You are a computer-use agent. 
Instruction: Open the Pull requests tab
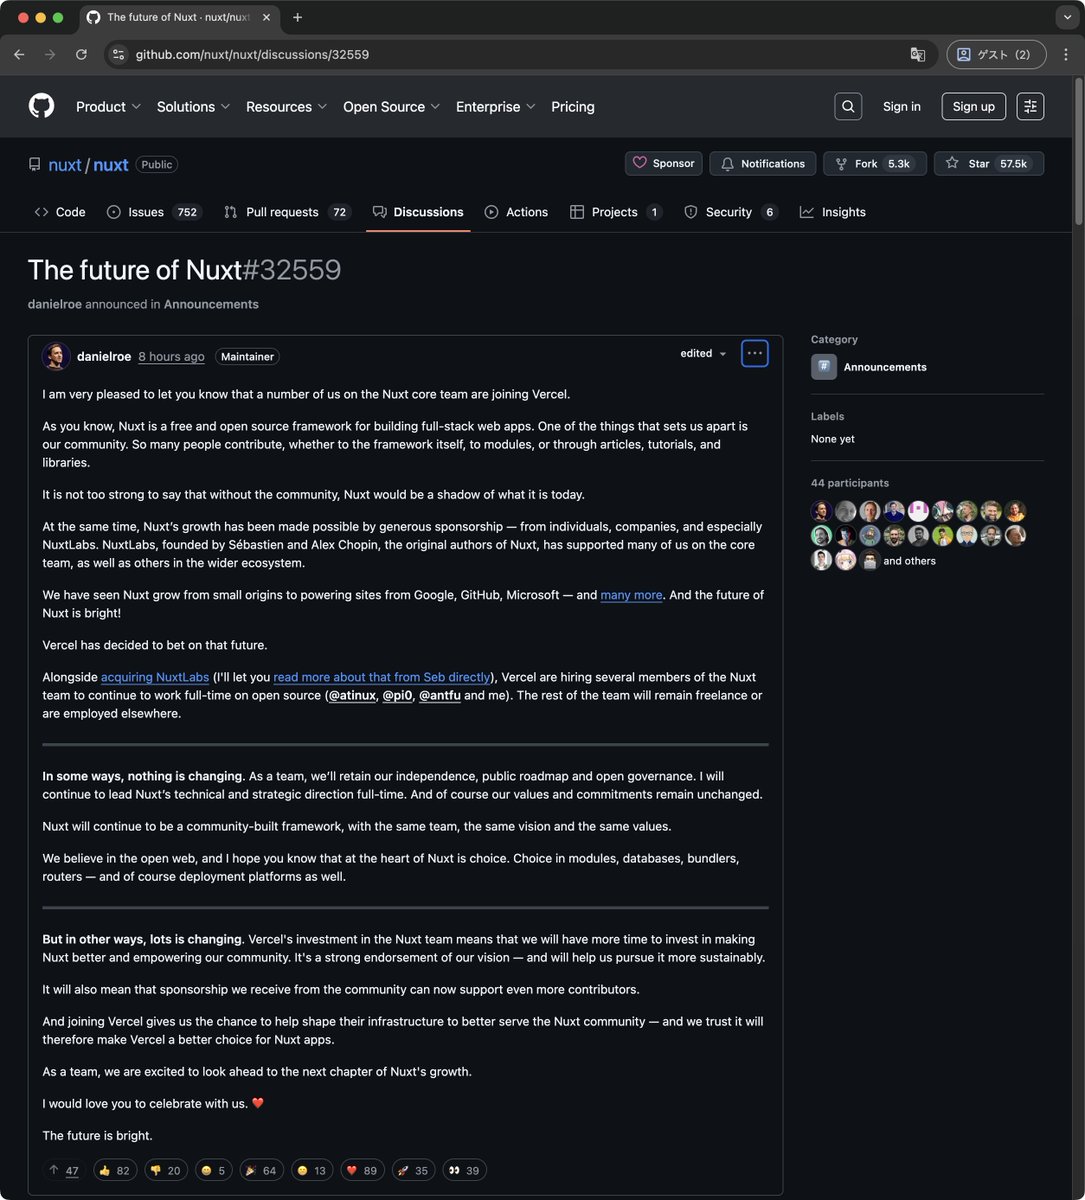pyautogui.click(x=287, y=212)
